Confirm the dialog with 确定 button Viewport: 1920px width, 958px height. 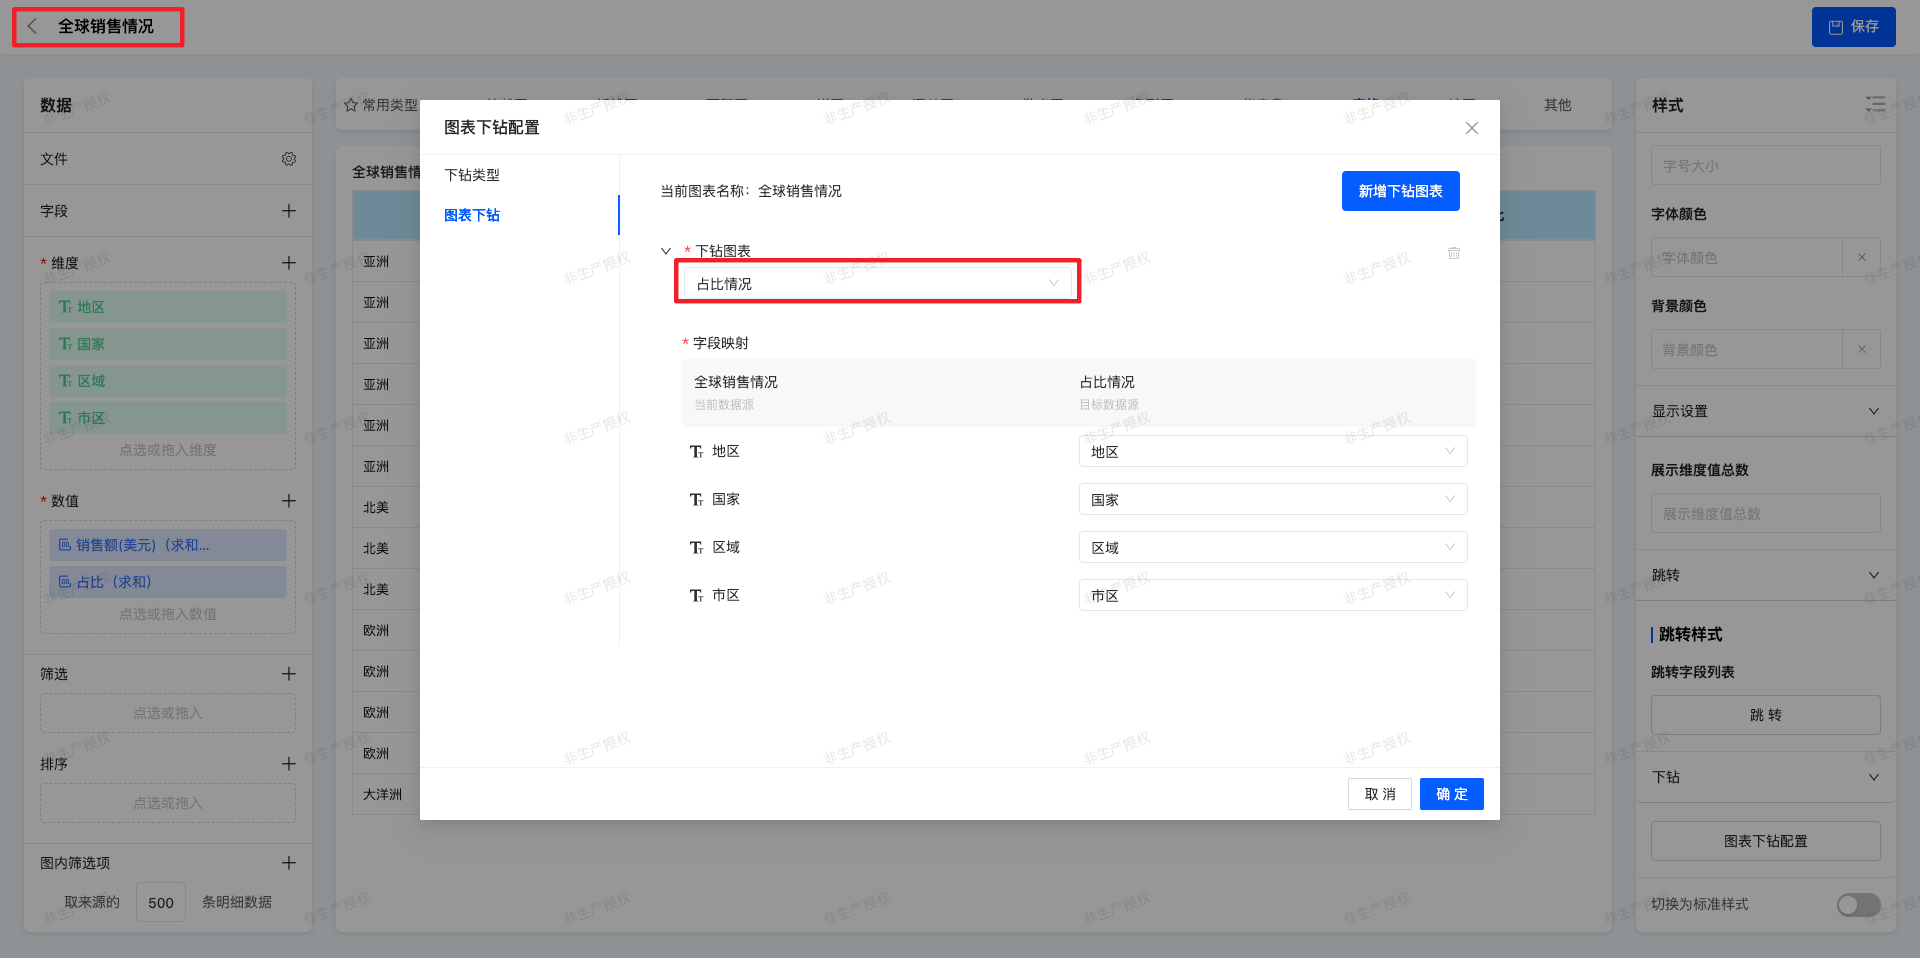click(1451, 794)
